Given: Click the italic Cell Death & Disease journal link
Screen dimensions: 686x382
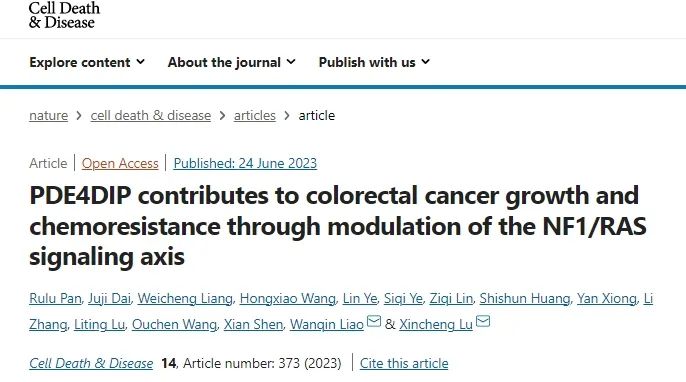Looking at the screenshot, I should click(x=91, y=363).
